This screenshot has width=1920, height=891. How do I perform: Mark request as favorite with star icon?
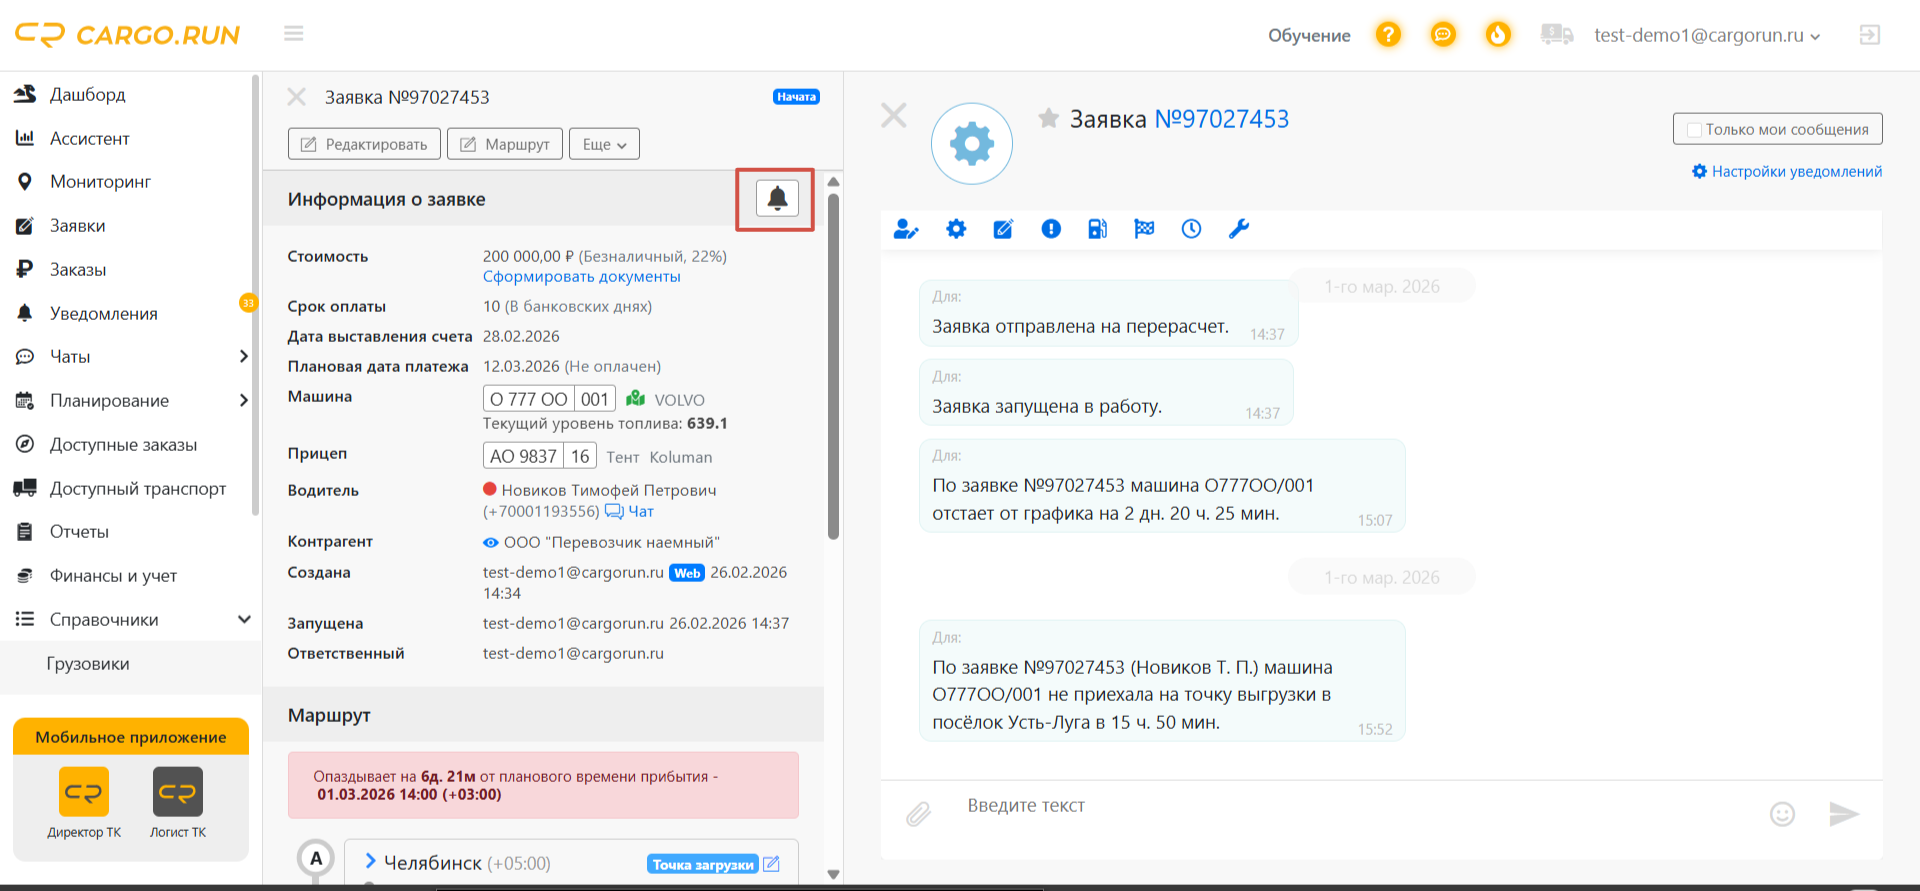1048,119
